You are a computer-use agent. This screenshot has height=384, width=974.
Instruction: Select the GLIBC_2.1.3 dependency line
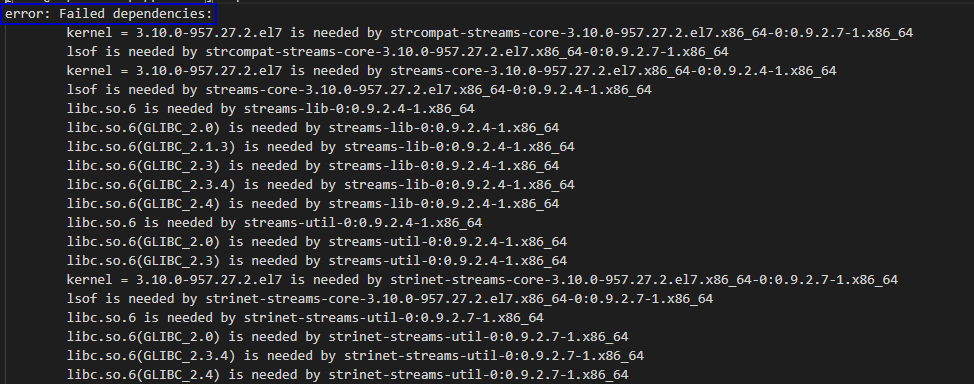[321, 147]
